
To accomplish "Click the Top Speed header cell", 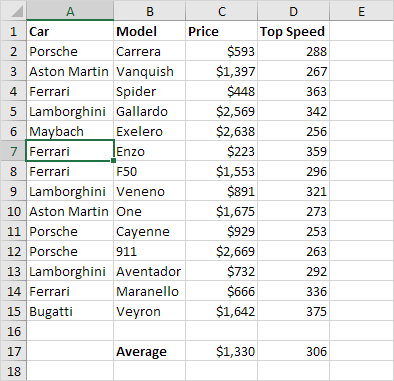I will pyautogui.click(x=293, y=31).
